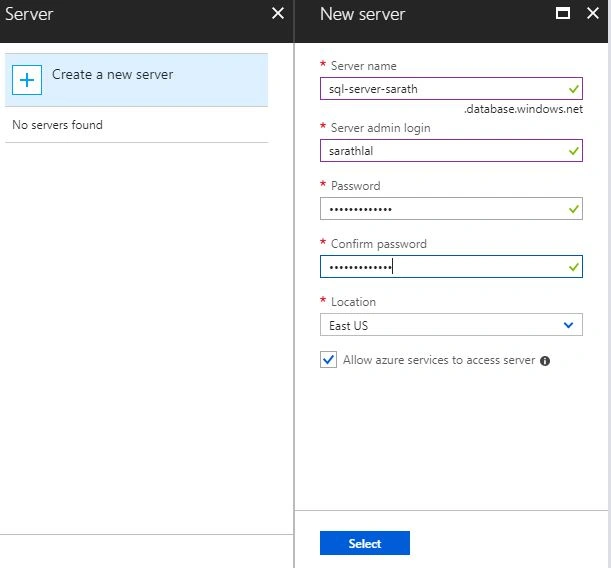Click the Confirm password field

click(x=451, y=267)
